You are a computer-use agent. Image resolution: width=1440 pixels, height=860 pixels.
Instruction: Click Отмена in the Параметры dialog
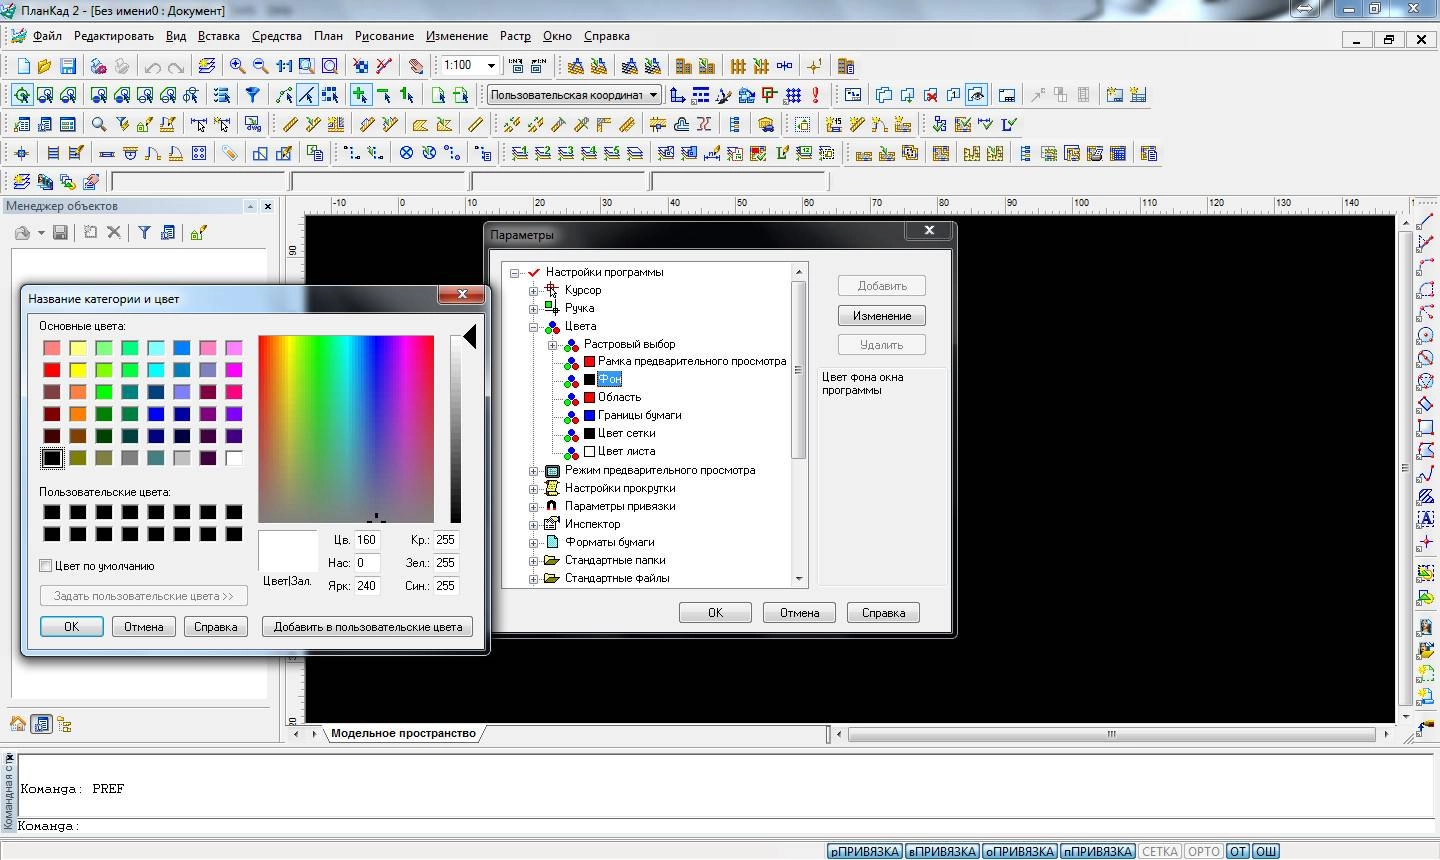[x=799, y=613]
